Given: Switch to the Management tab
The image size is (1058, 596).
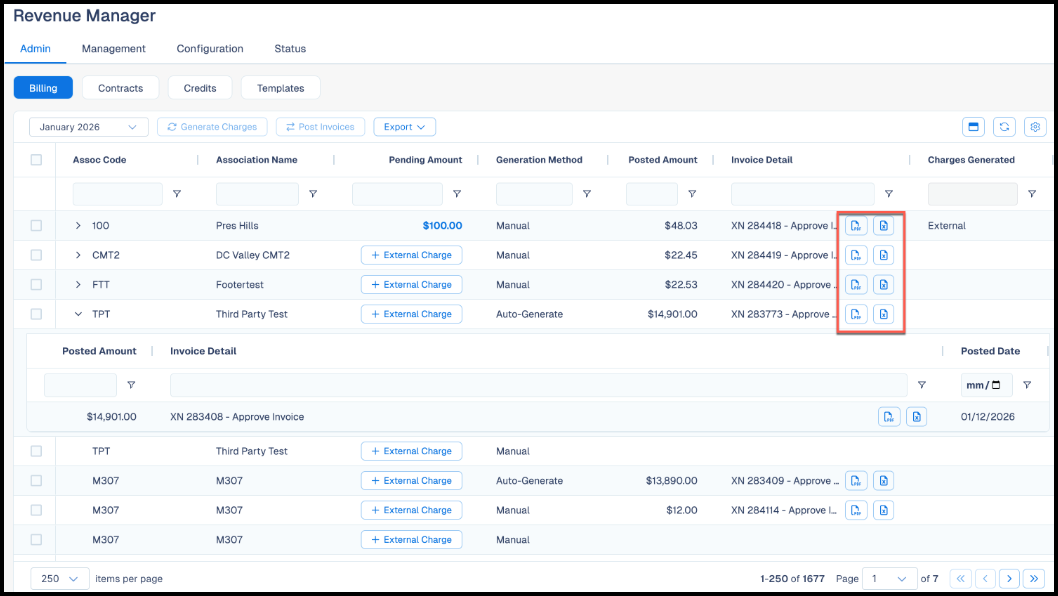Looking at the screenshot, I should [113, 49].
